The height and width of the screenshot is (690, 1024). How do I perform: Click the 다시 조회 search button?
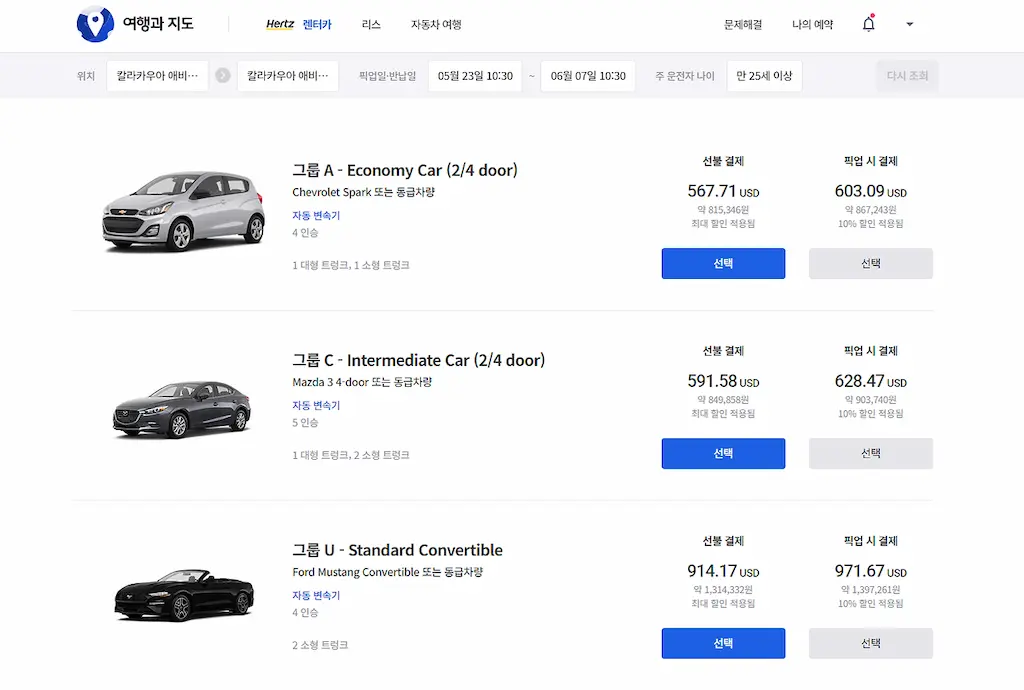pyautogui.click(x=906, y=75)
